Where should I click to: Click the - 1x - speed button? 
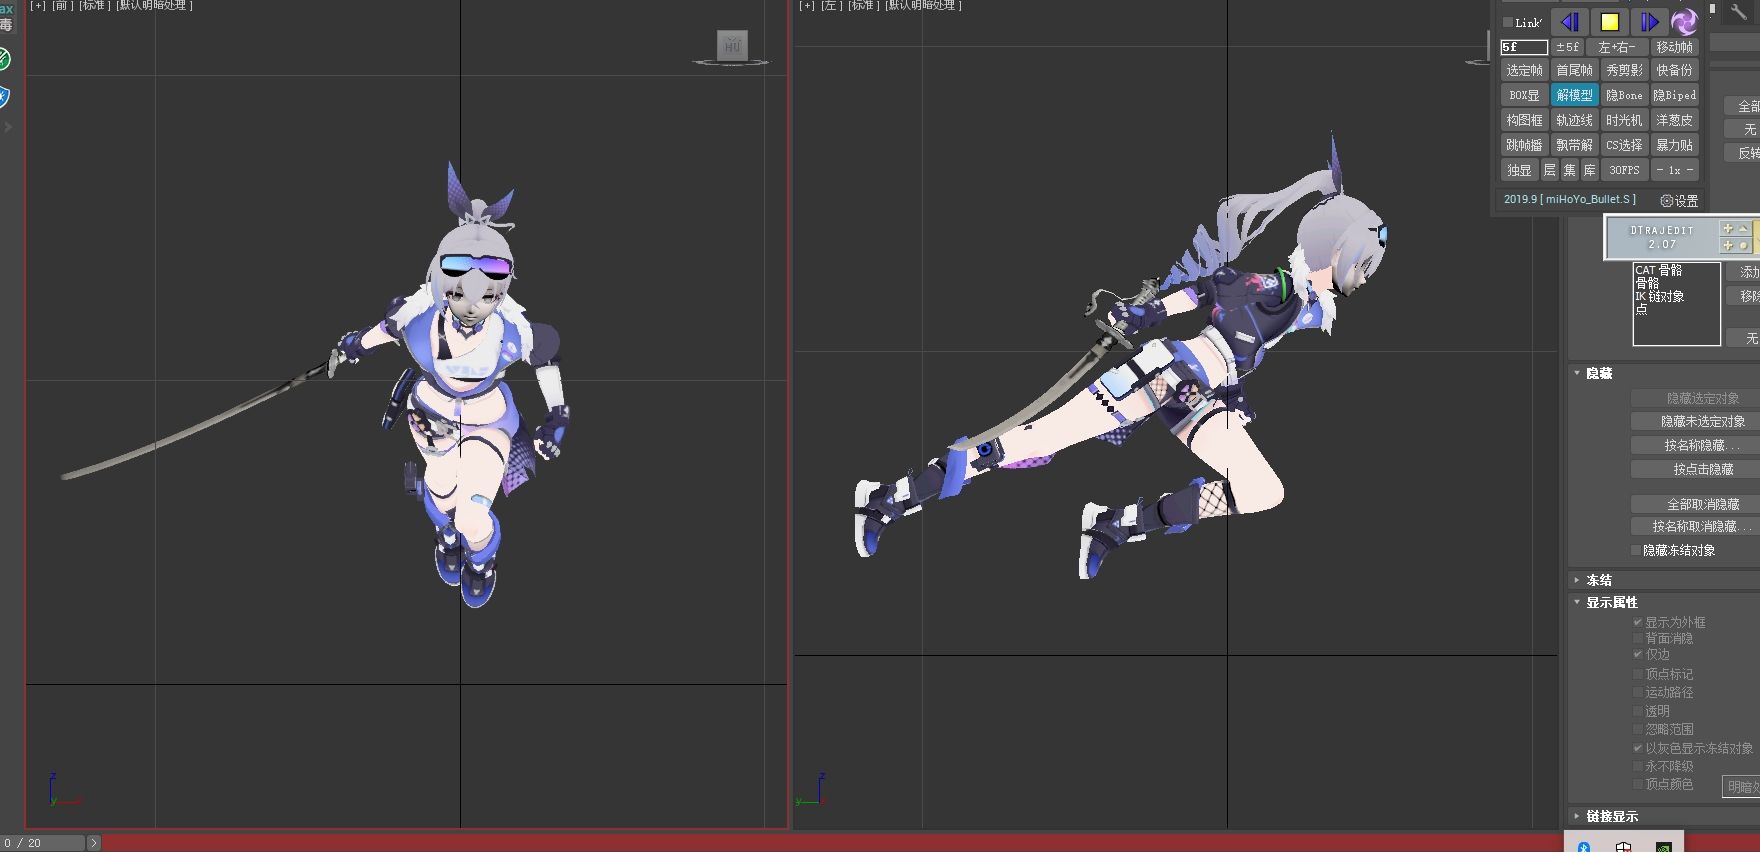1674,170
